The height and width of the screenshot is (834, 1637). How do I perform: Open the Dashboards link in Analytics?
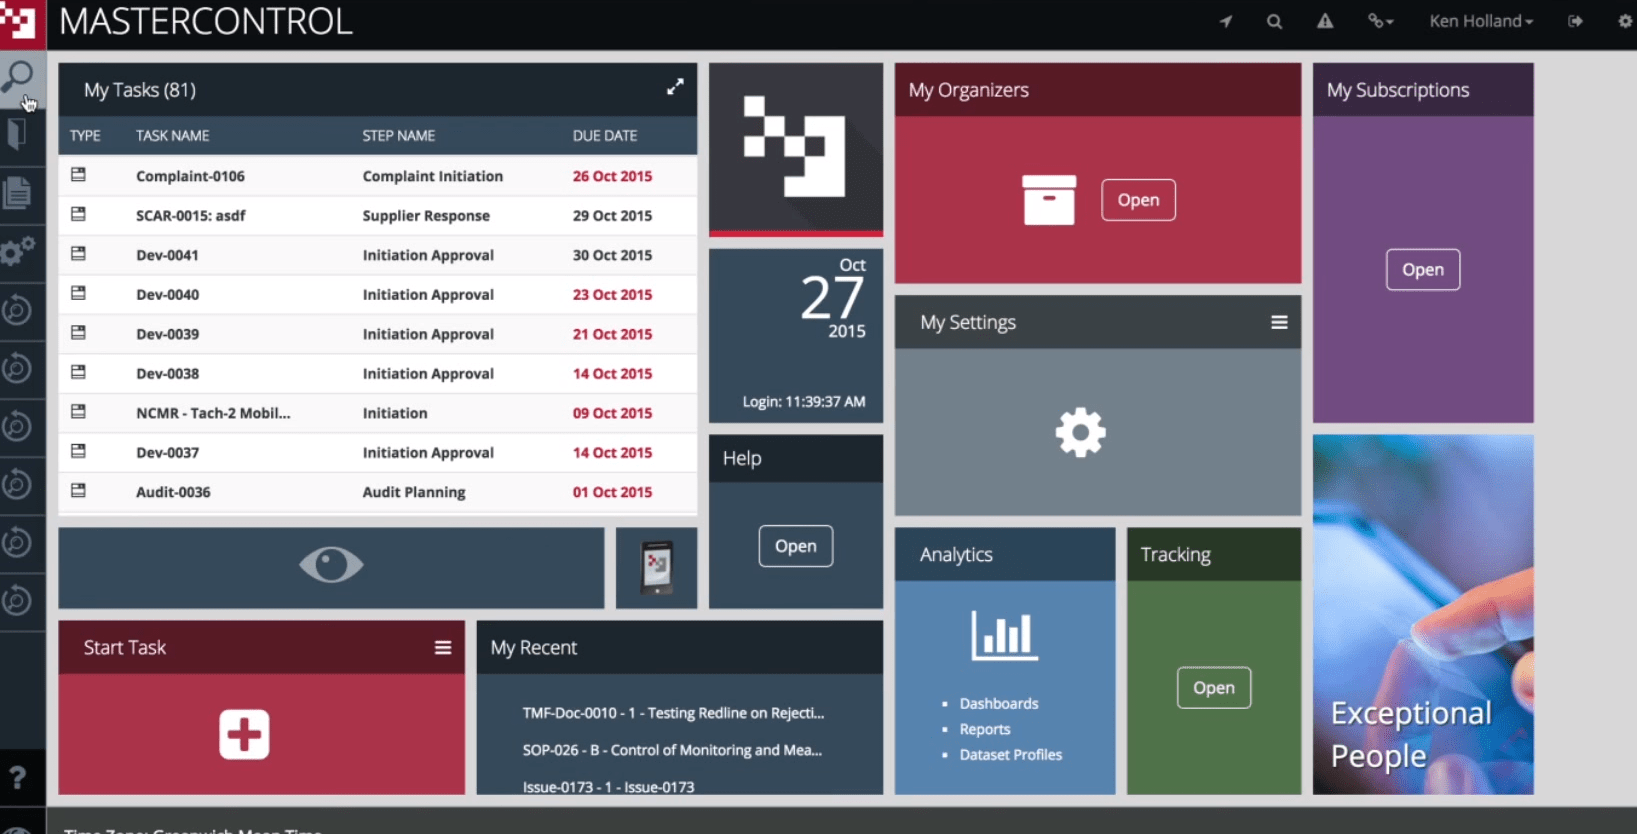point(999,704)
